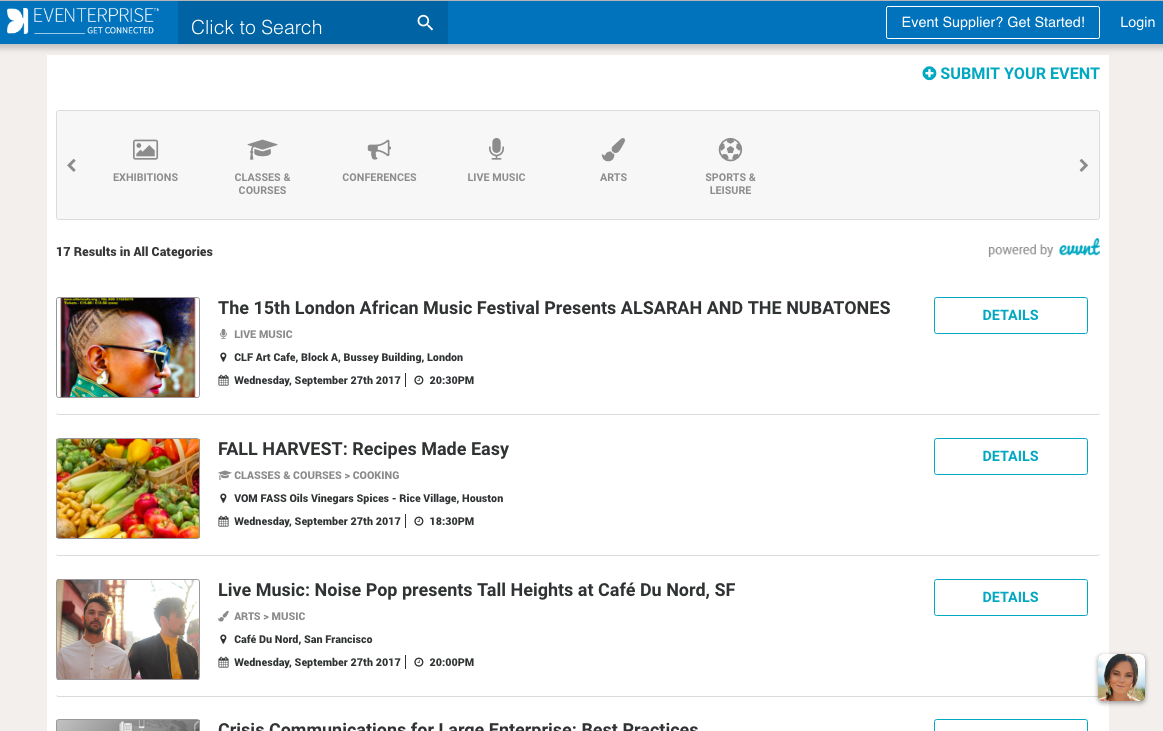This screenshot has width=1163, height=731.
Task: Click the clock icon beside 18:30PM
Action: 419,521
